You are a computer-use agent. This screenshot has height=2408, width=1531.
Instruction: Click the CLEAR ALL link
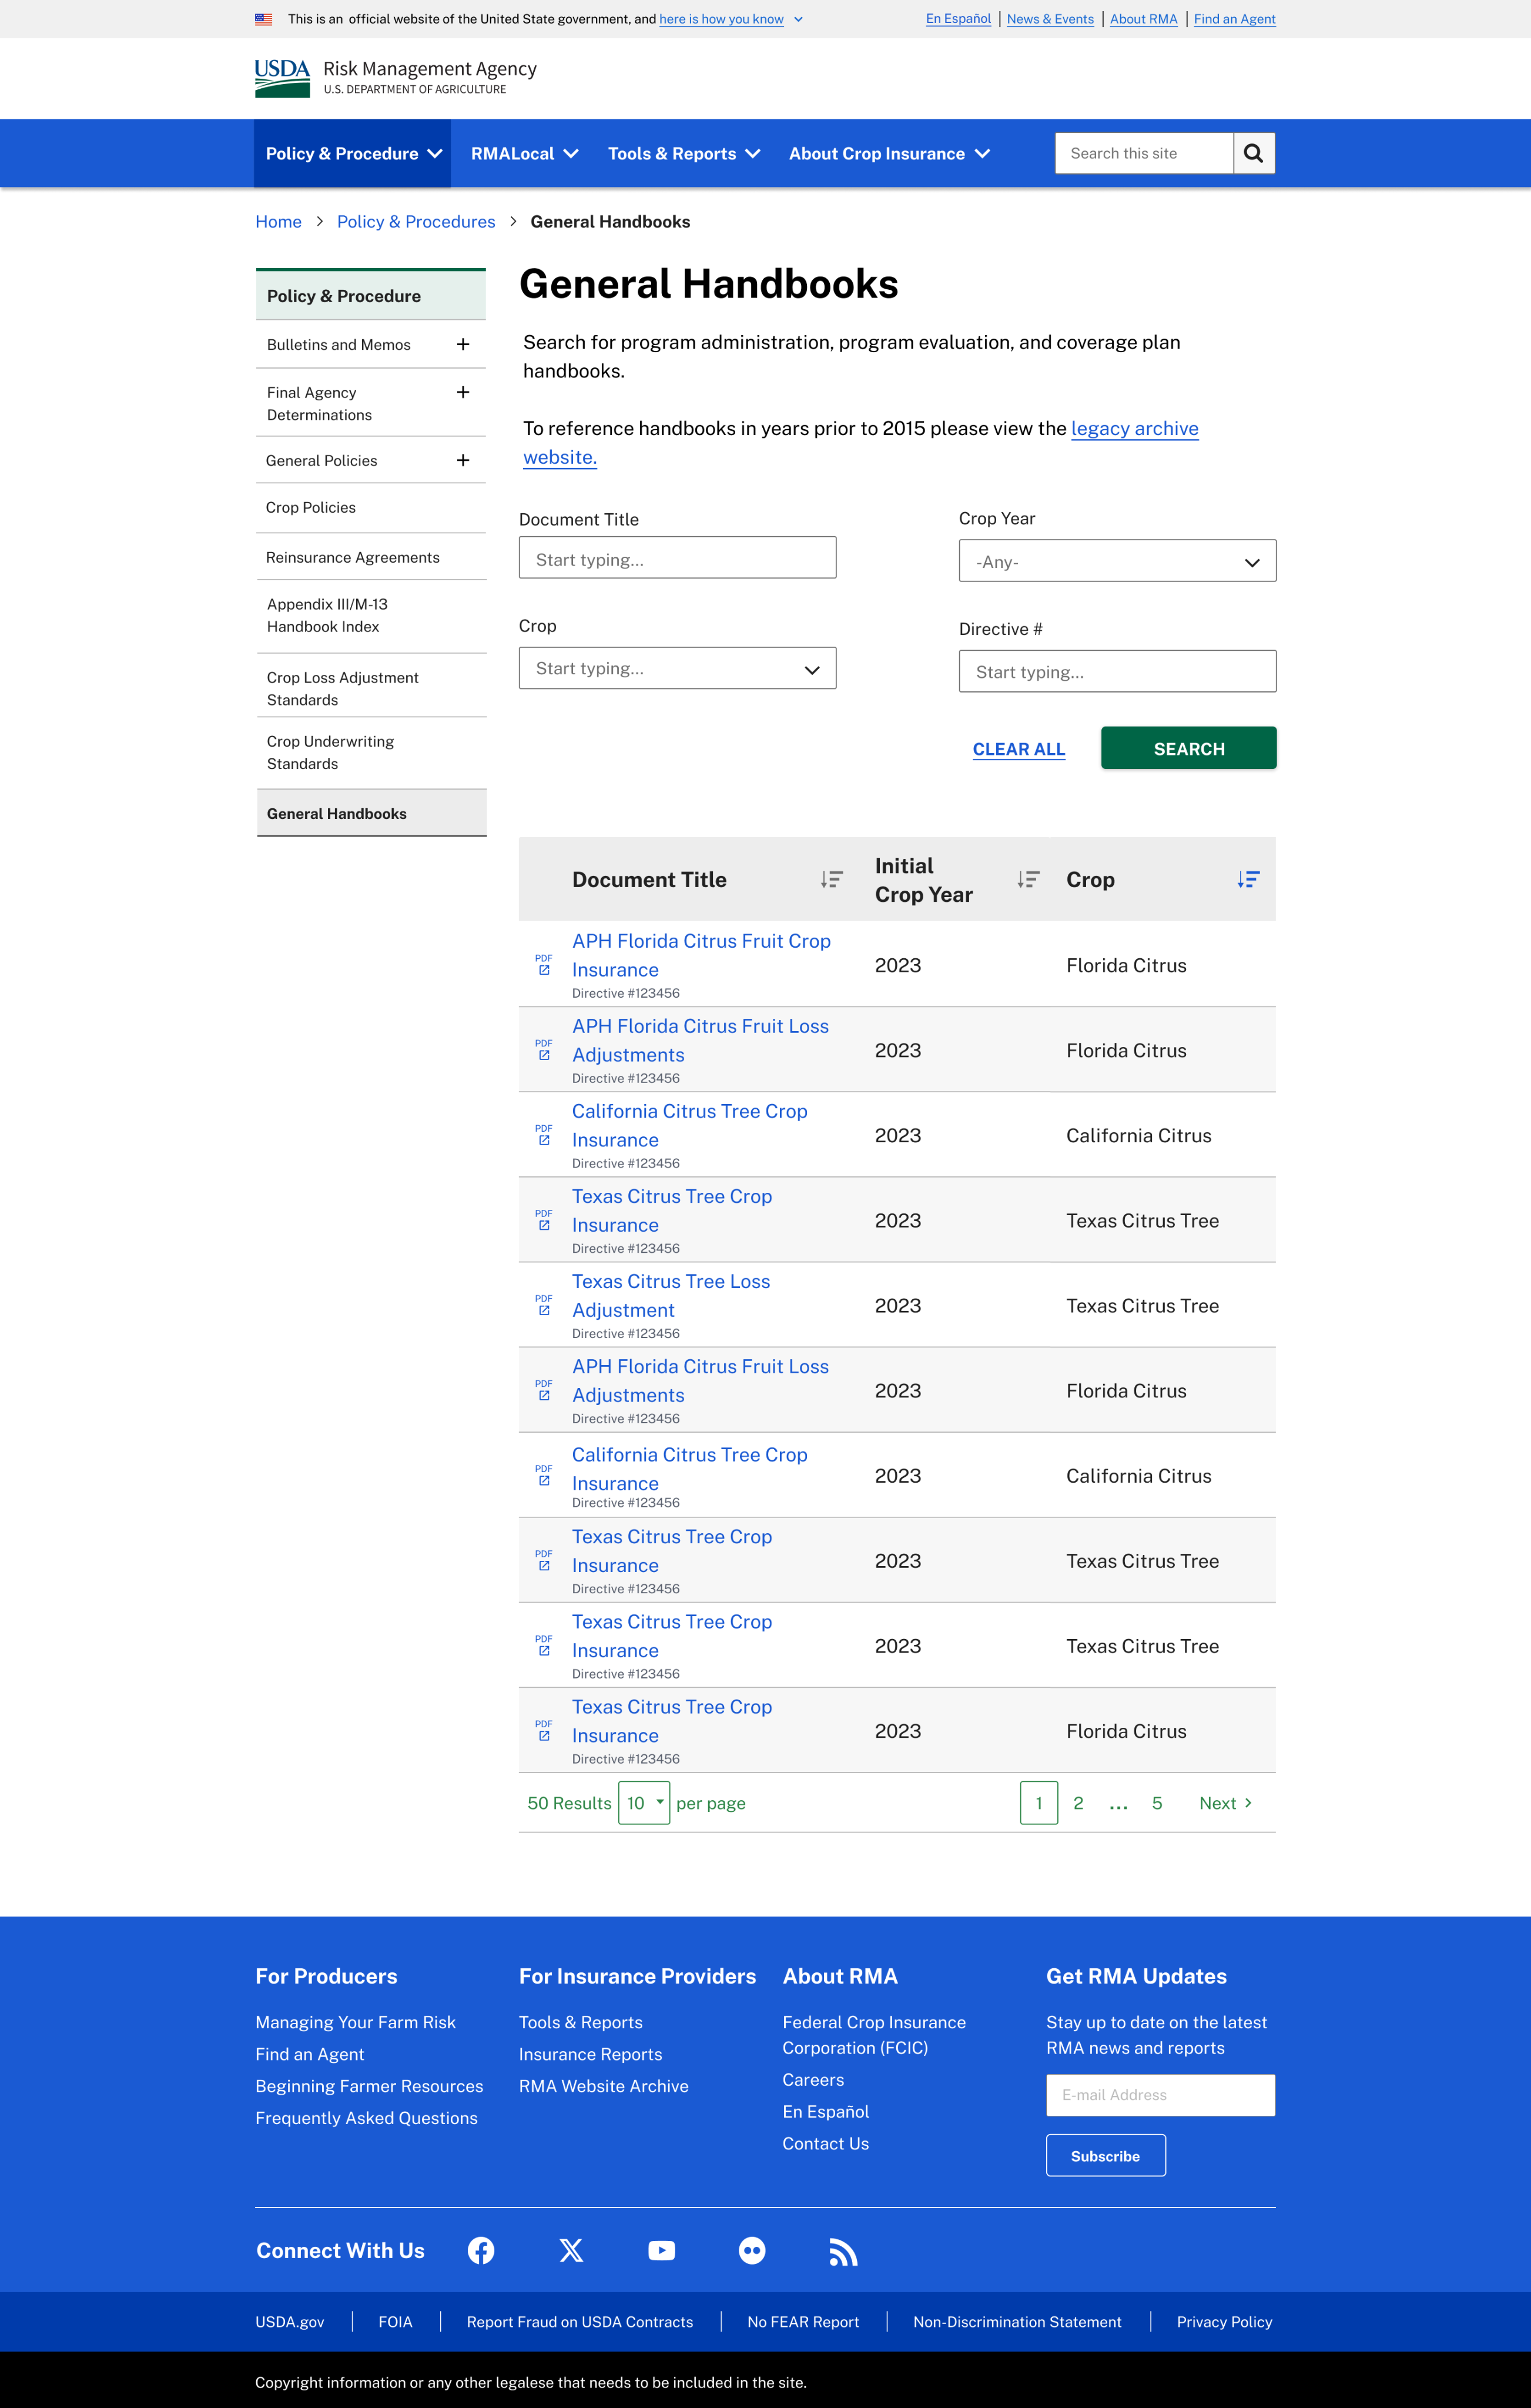click(x=1018, y=749)
